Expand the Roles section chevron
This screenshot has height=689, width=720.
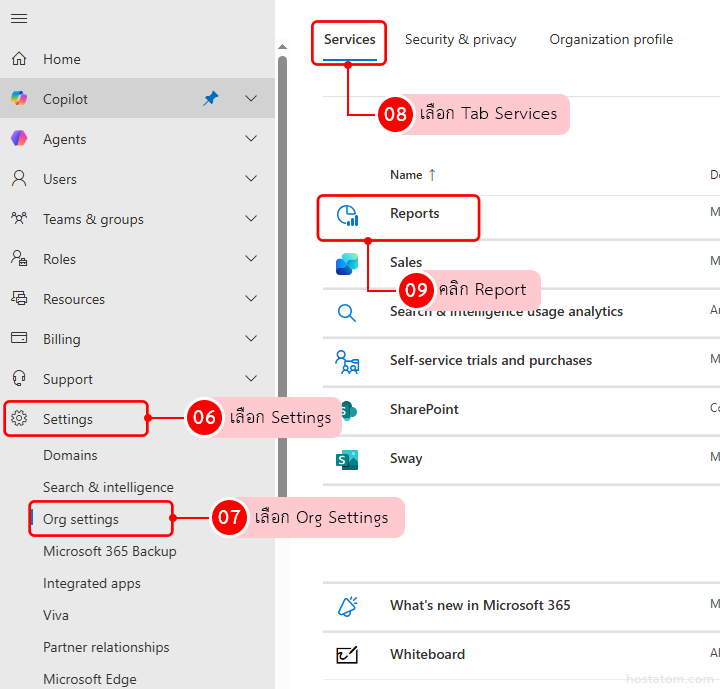[x=251, y=259]
